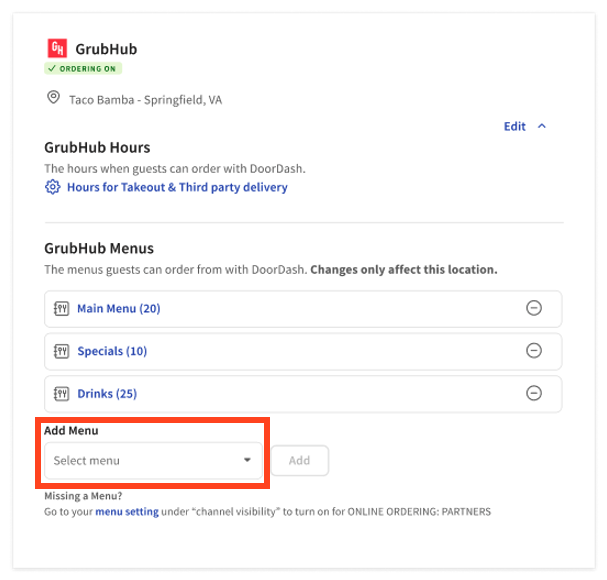Click the gear icon beside Hours link
607x580 pixels.
pyautogui.click(x=53, y=187)
